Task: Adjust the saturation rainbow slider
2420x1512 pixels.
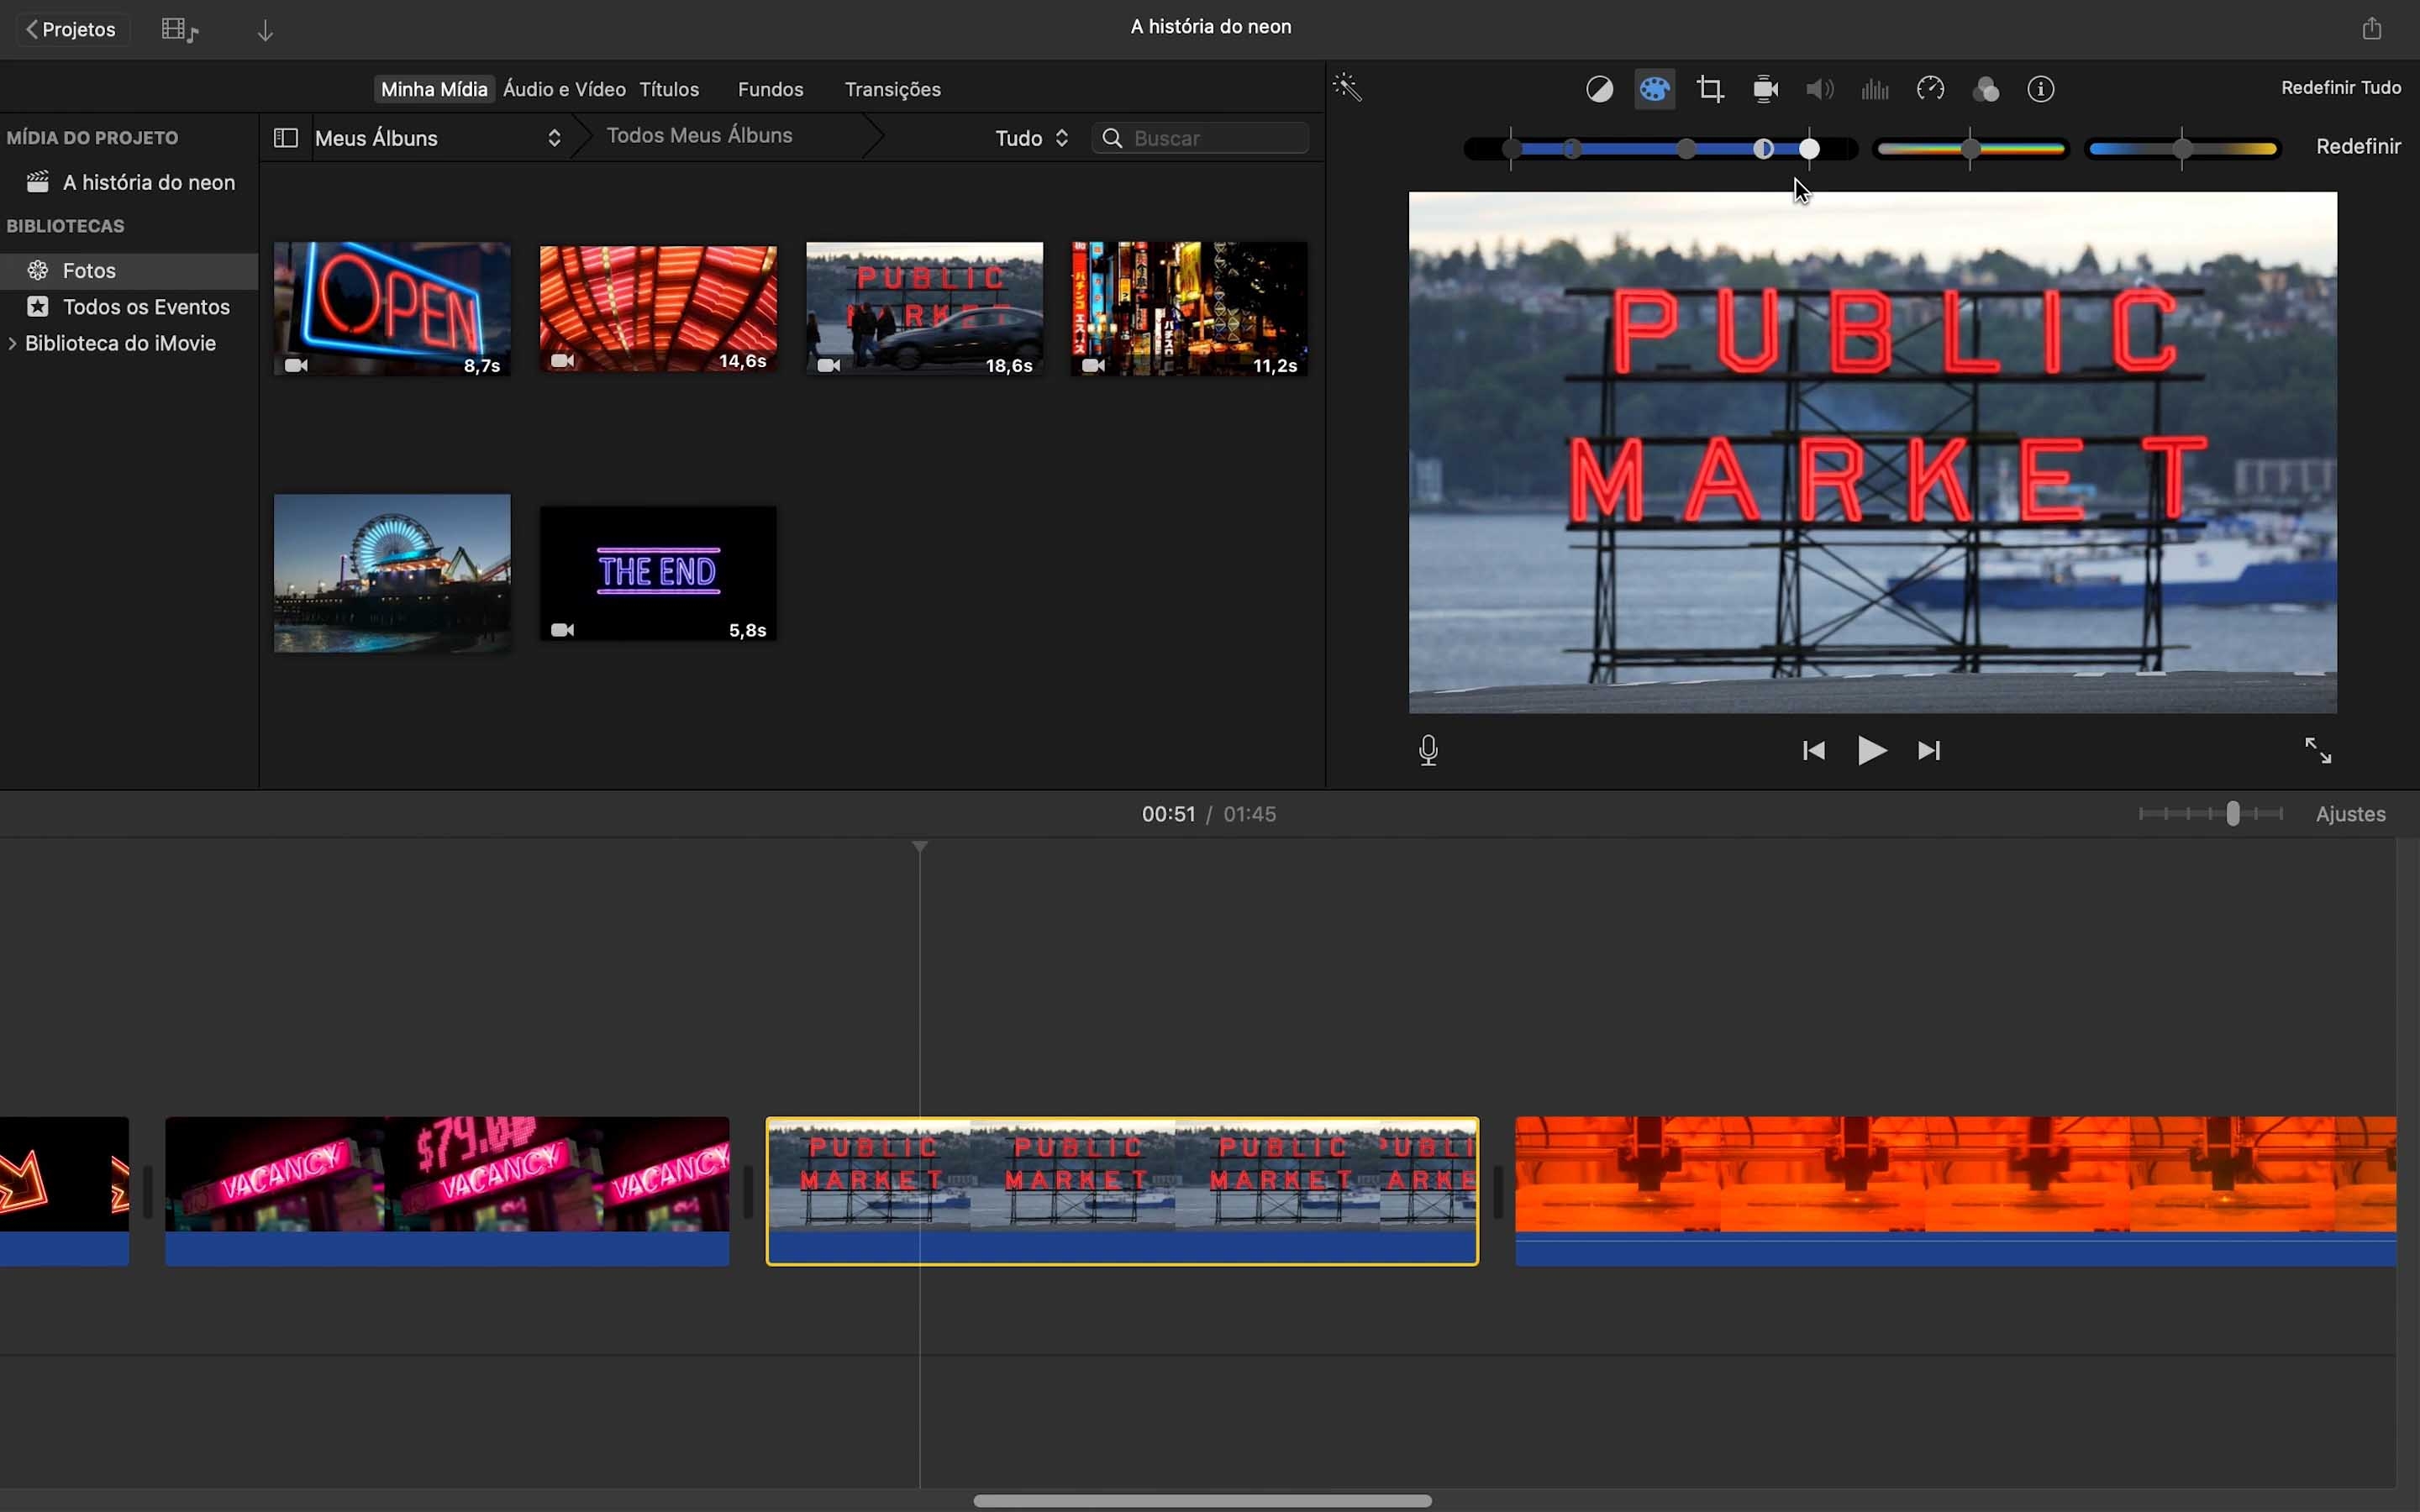Action: [1970, 149]
